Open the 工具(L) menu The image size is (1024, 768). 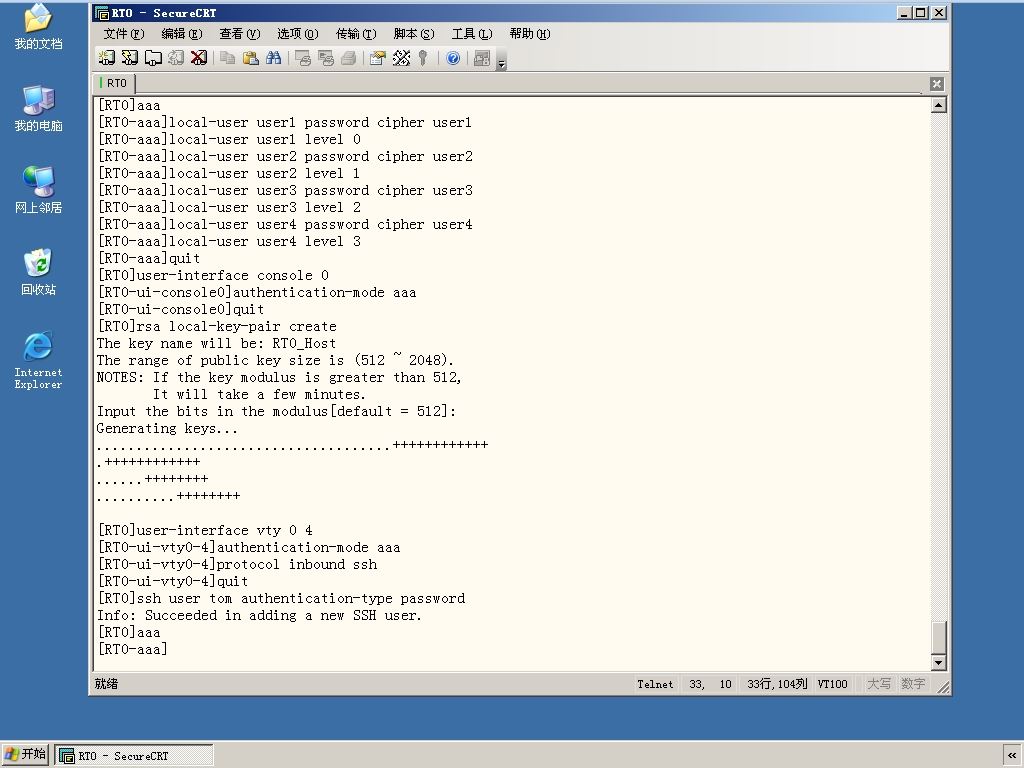(472, 34)
